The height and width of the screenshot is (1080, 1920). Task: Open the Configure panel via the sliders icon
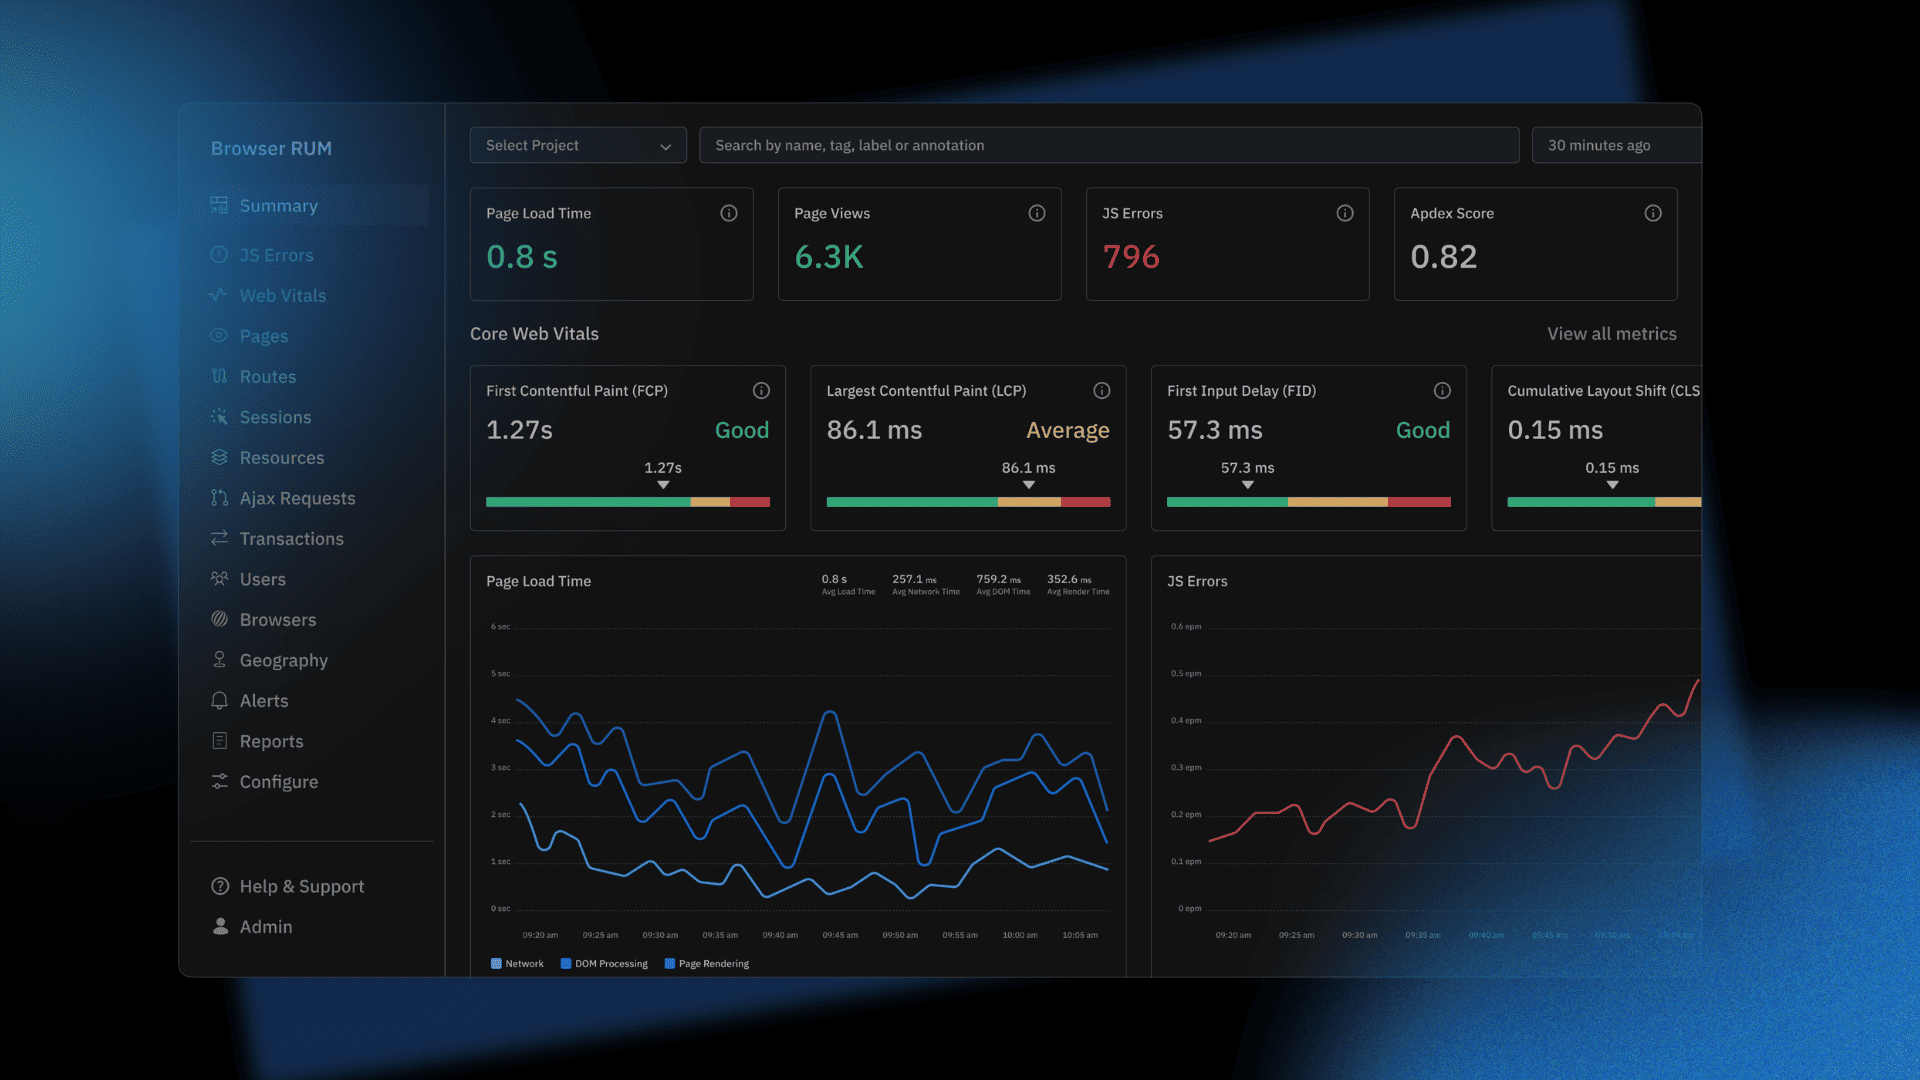pyautogui.click(x=220, y=781)
